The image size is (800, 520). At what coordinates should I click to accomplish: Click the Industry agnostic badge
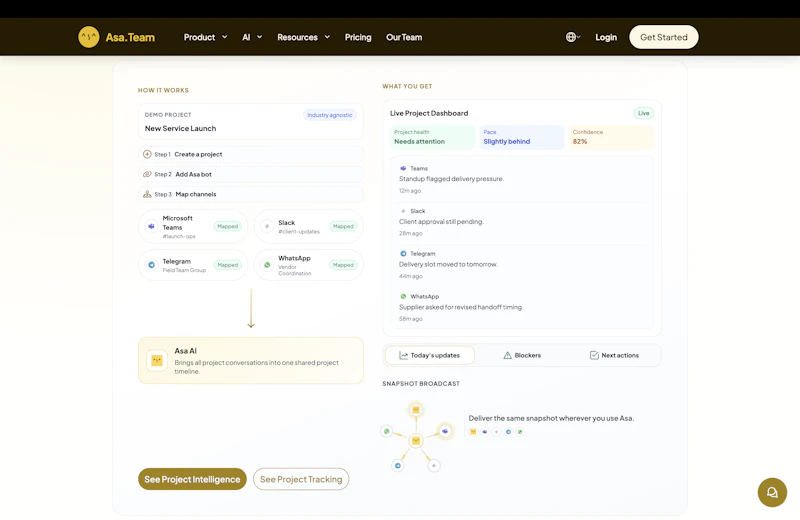click(x=330, y=115)
